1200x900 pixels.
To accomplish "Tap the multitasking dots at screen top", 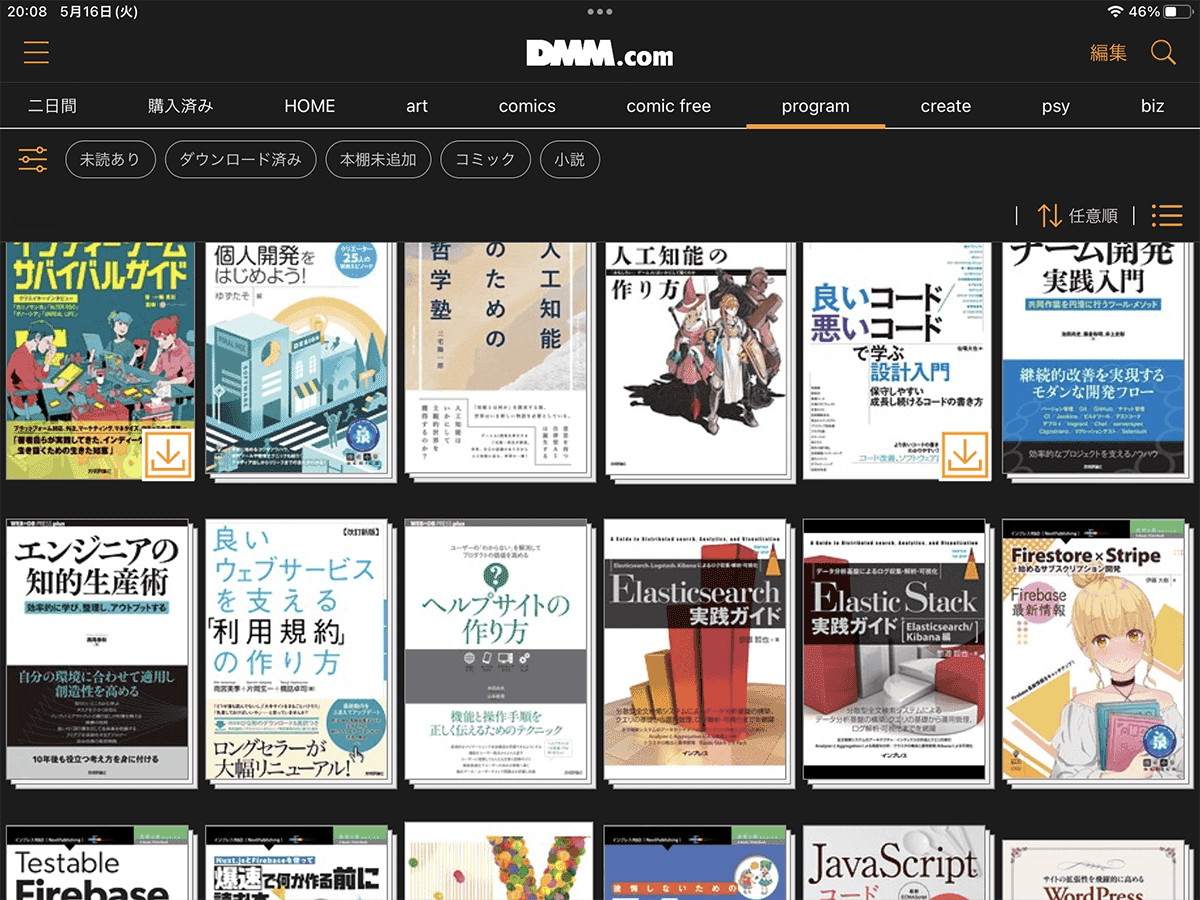I will click(x=599, y=12).
